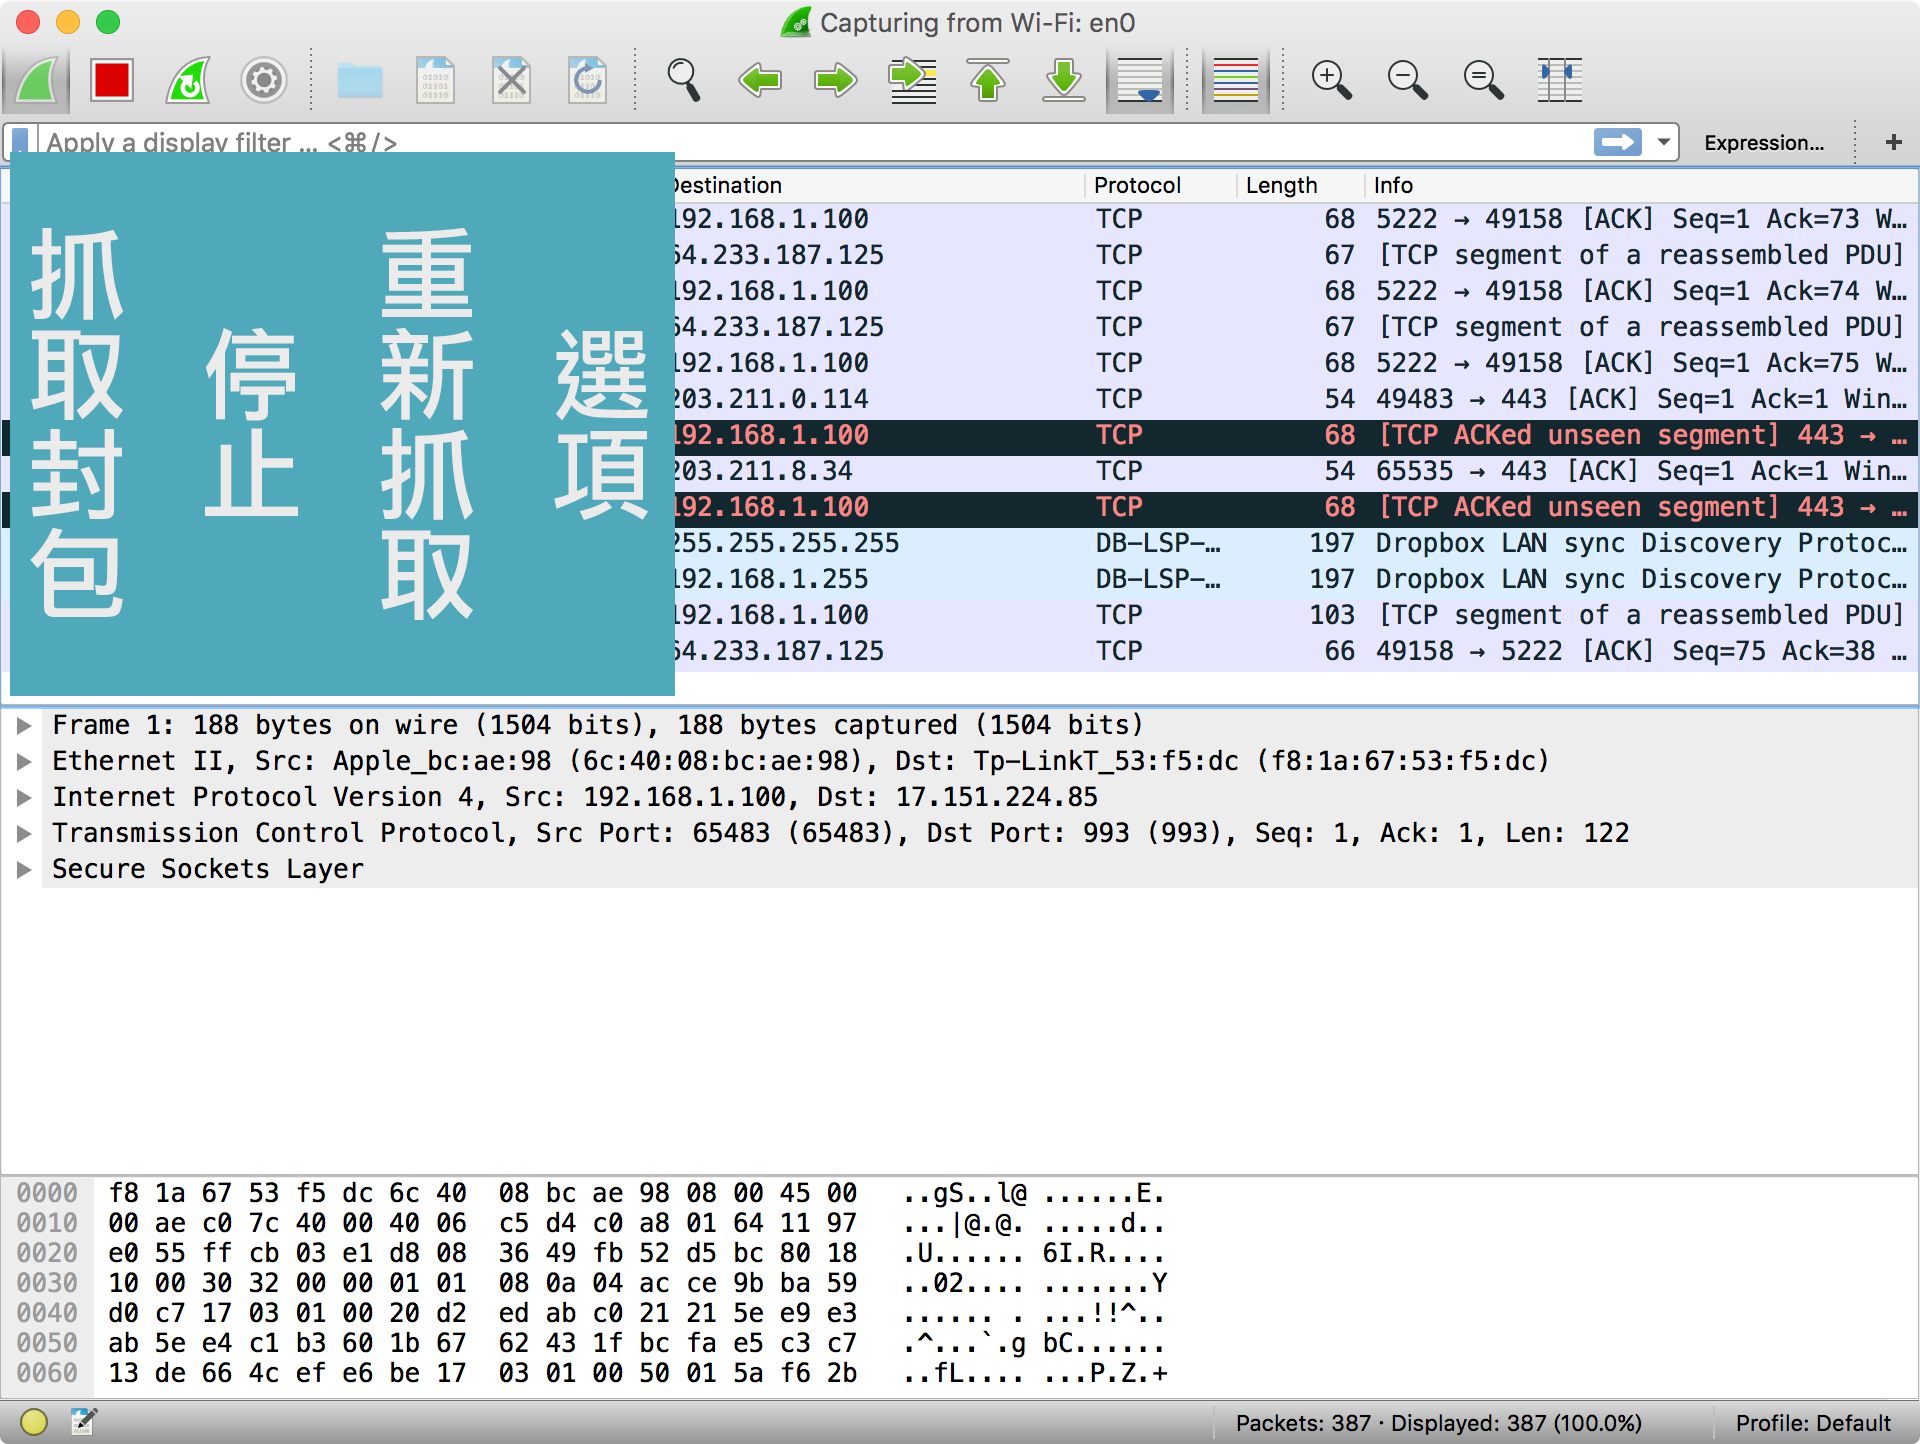Open display filter history dropdown arrow
1920x1444 pixels.
(1663, 142)
